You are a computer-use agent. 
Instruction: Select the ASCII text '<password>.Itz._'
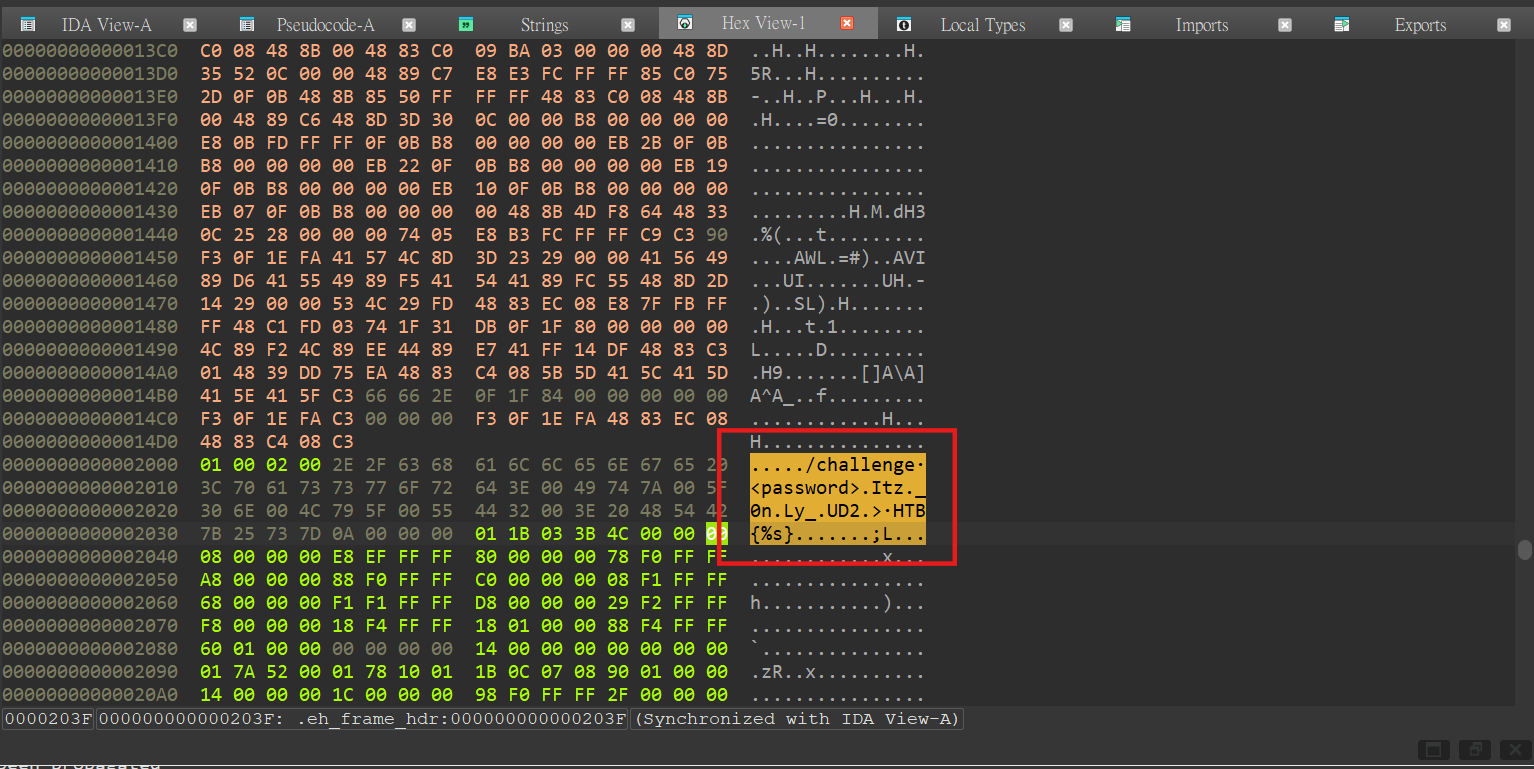tap(838, 487)
